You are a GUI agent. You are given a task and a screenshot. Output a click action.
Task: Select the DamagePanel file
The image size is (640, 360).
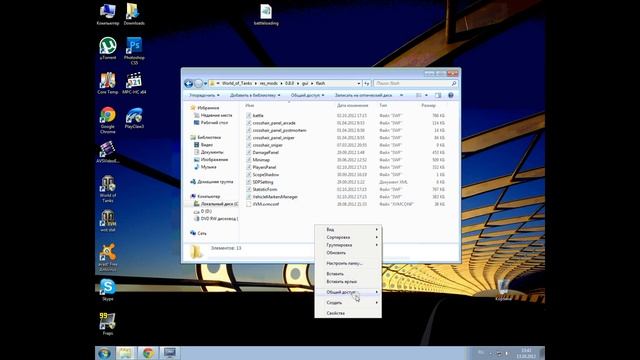point(265,152)
